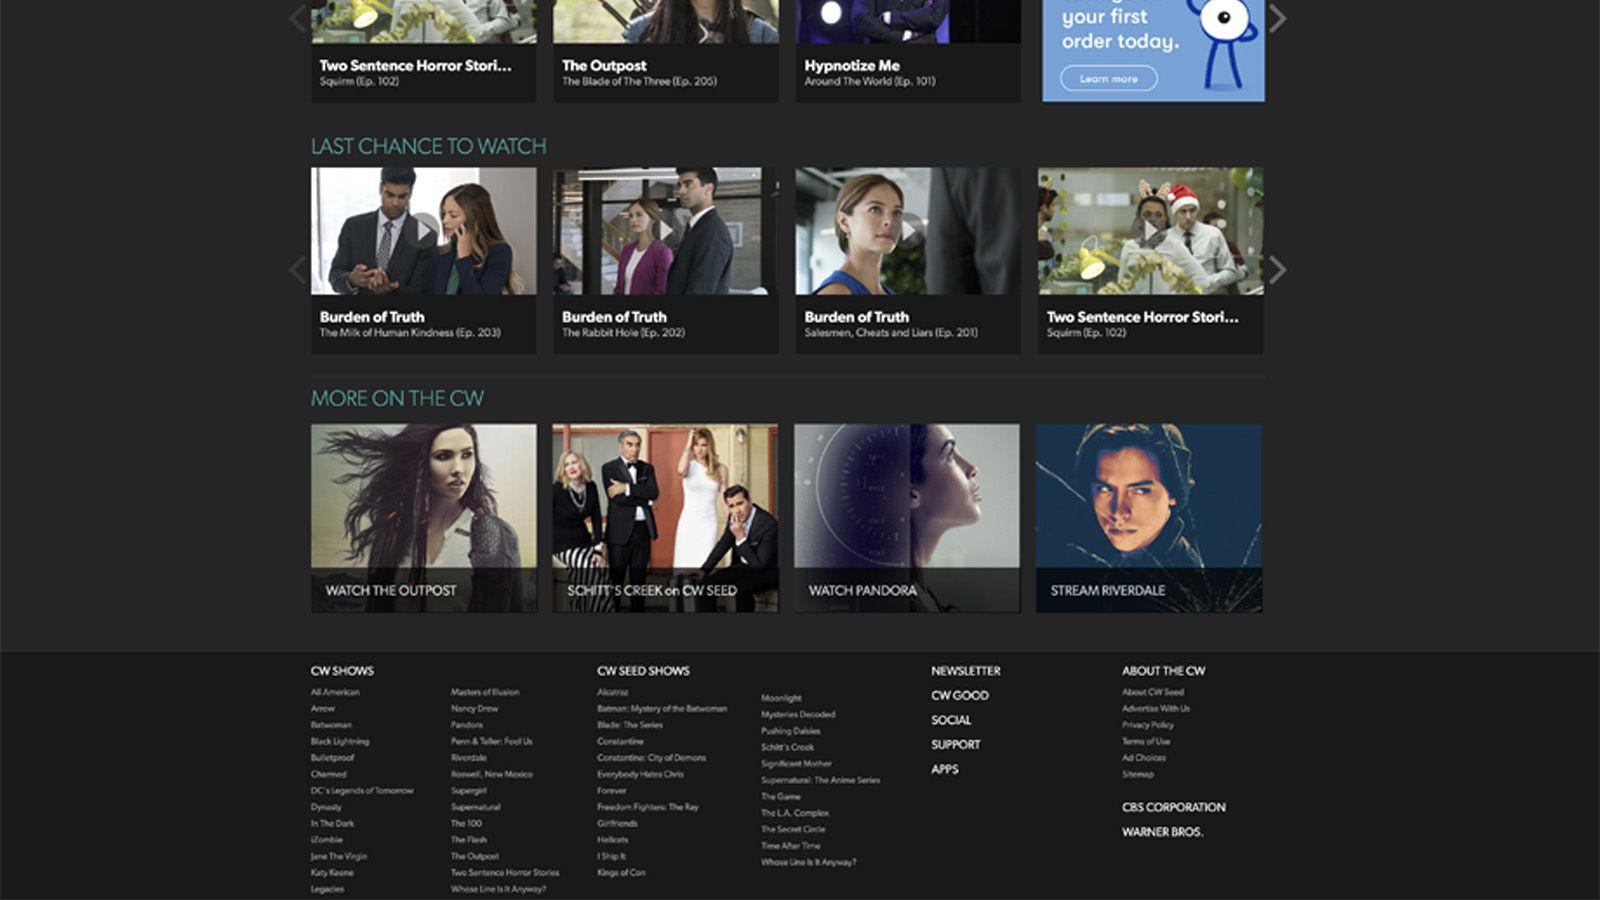The image size is (1600, 900).
Task: Open Advertise With Us link
Action: [1156, 708]
